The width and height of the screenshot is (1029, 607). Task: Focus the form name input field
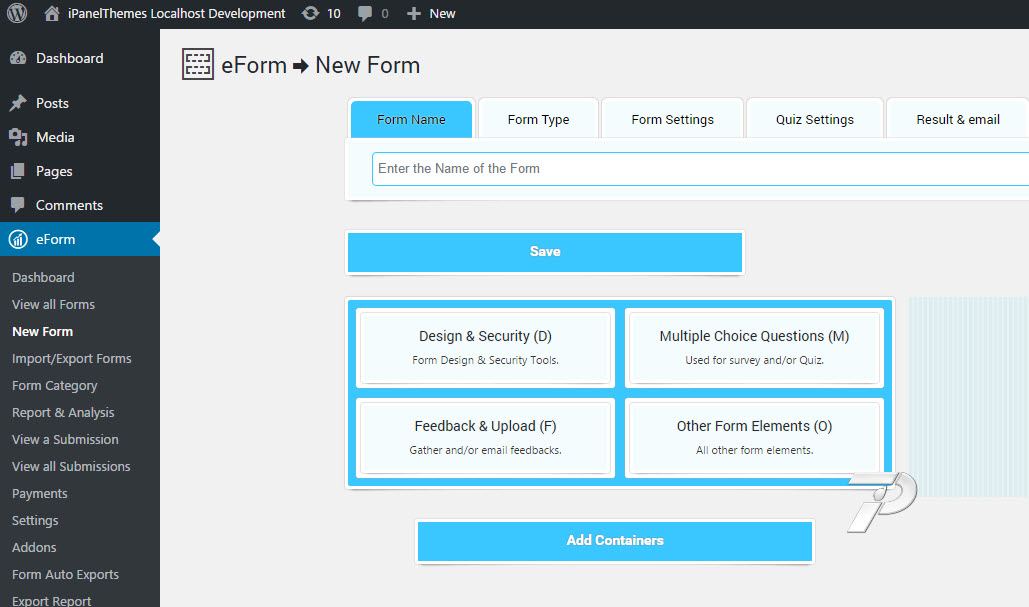(x=700, y=169)
